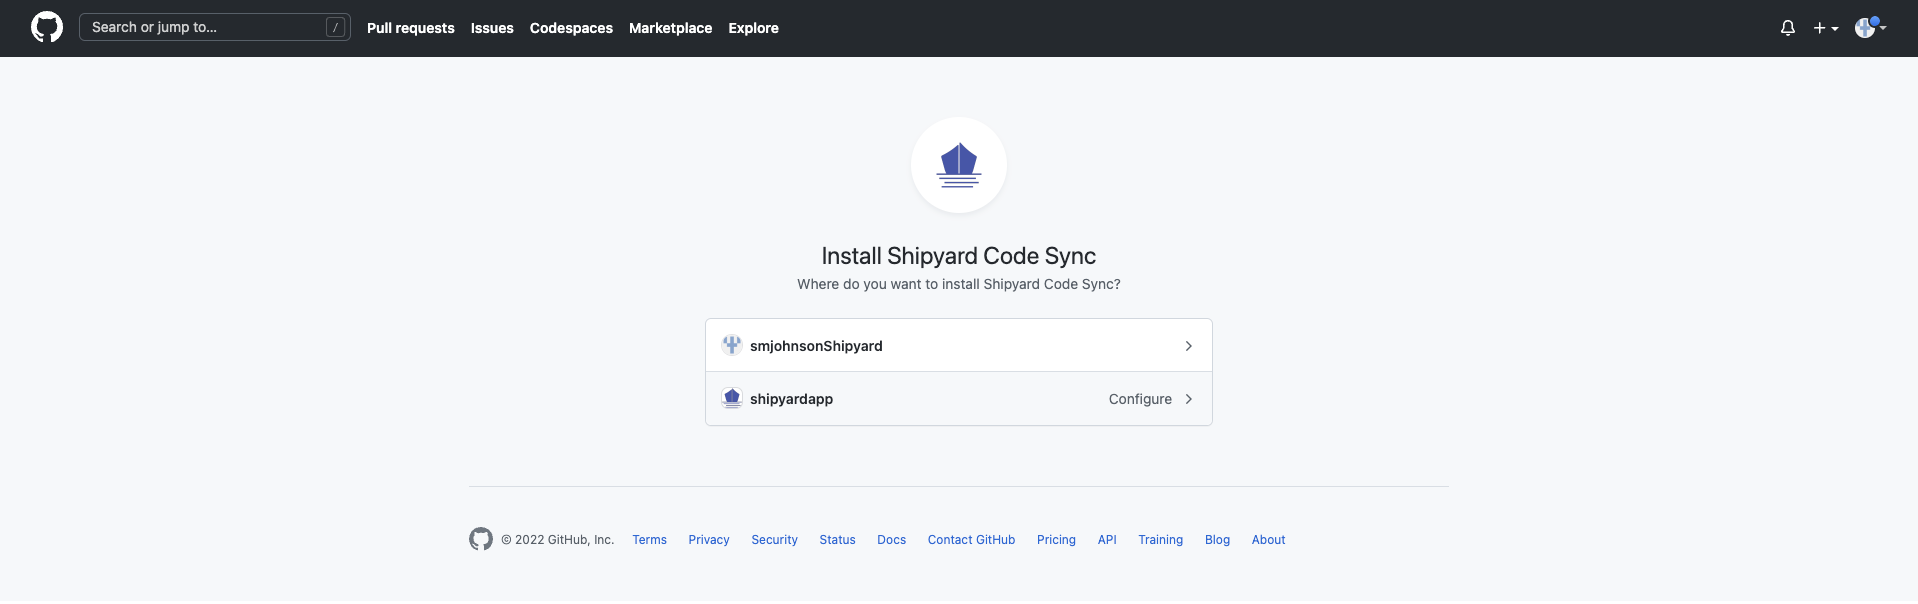Click the chevron on the smjohnsonShipyard row
The image size is (1918, 604).
click(1188, 345)
